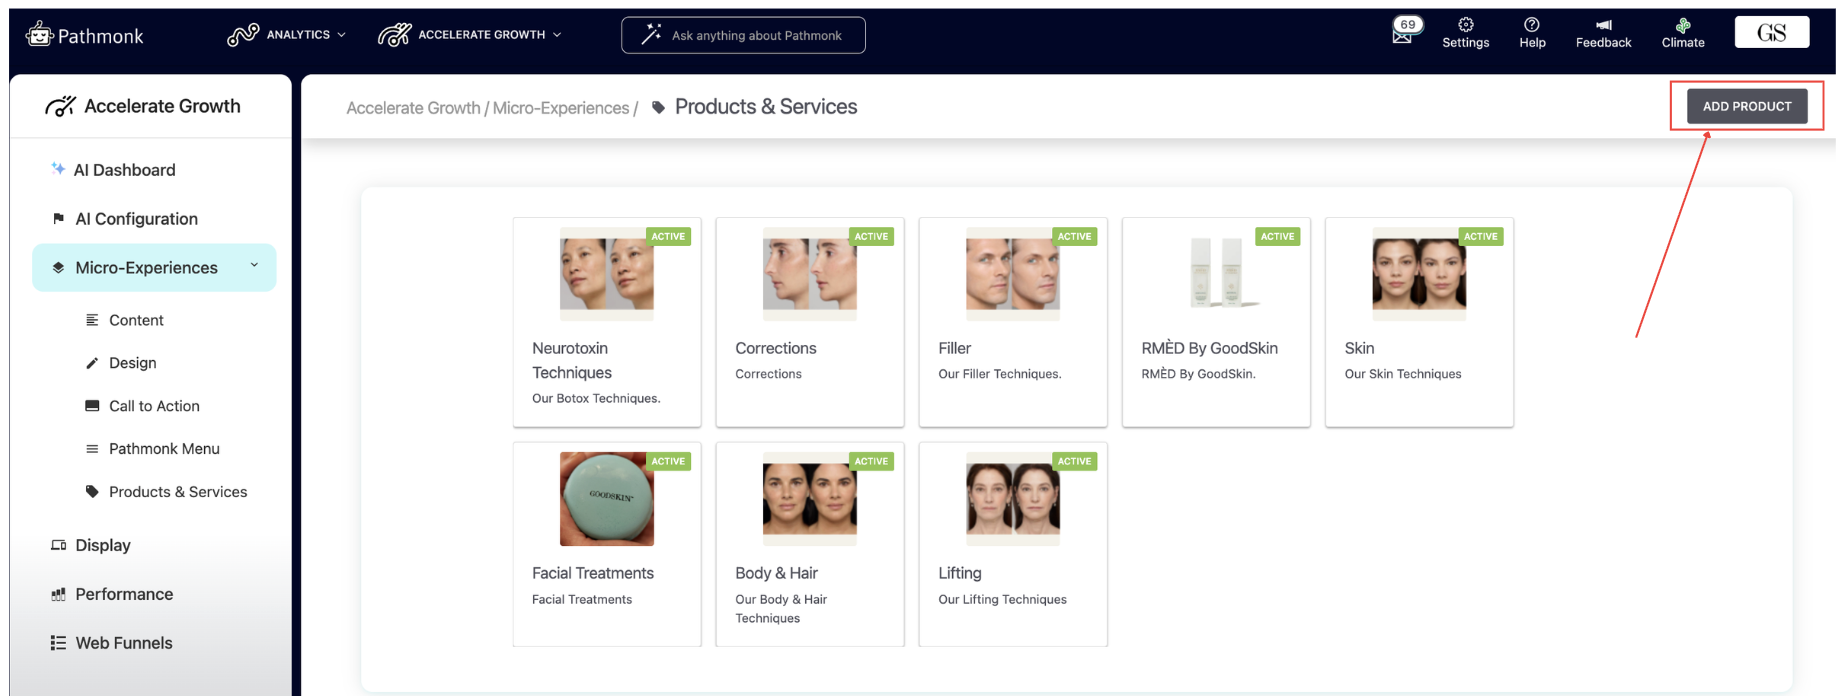Go to the Call to Action submenu item
Image resolution: width=1840 pixels, height=696 pixels.
pos(154,406)
